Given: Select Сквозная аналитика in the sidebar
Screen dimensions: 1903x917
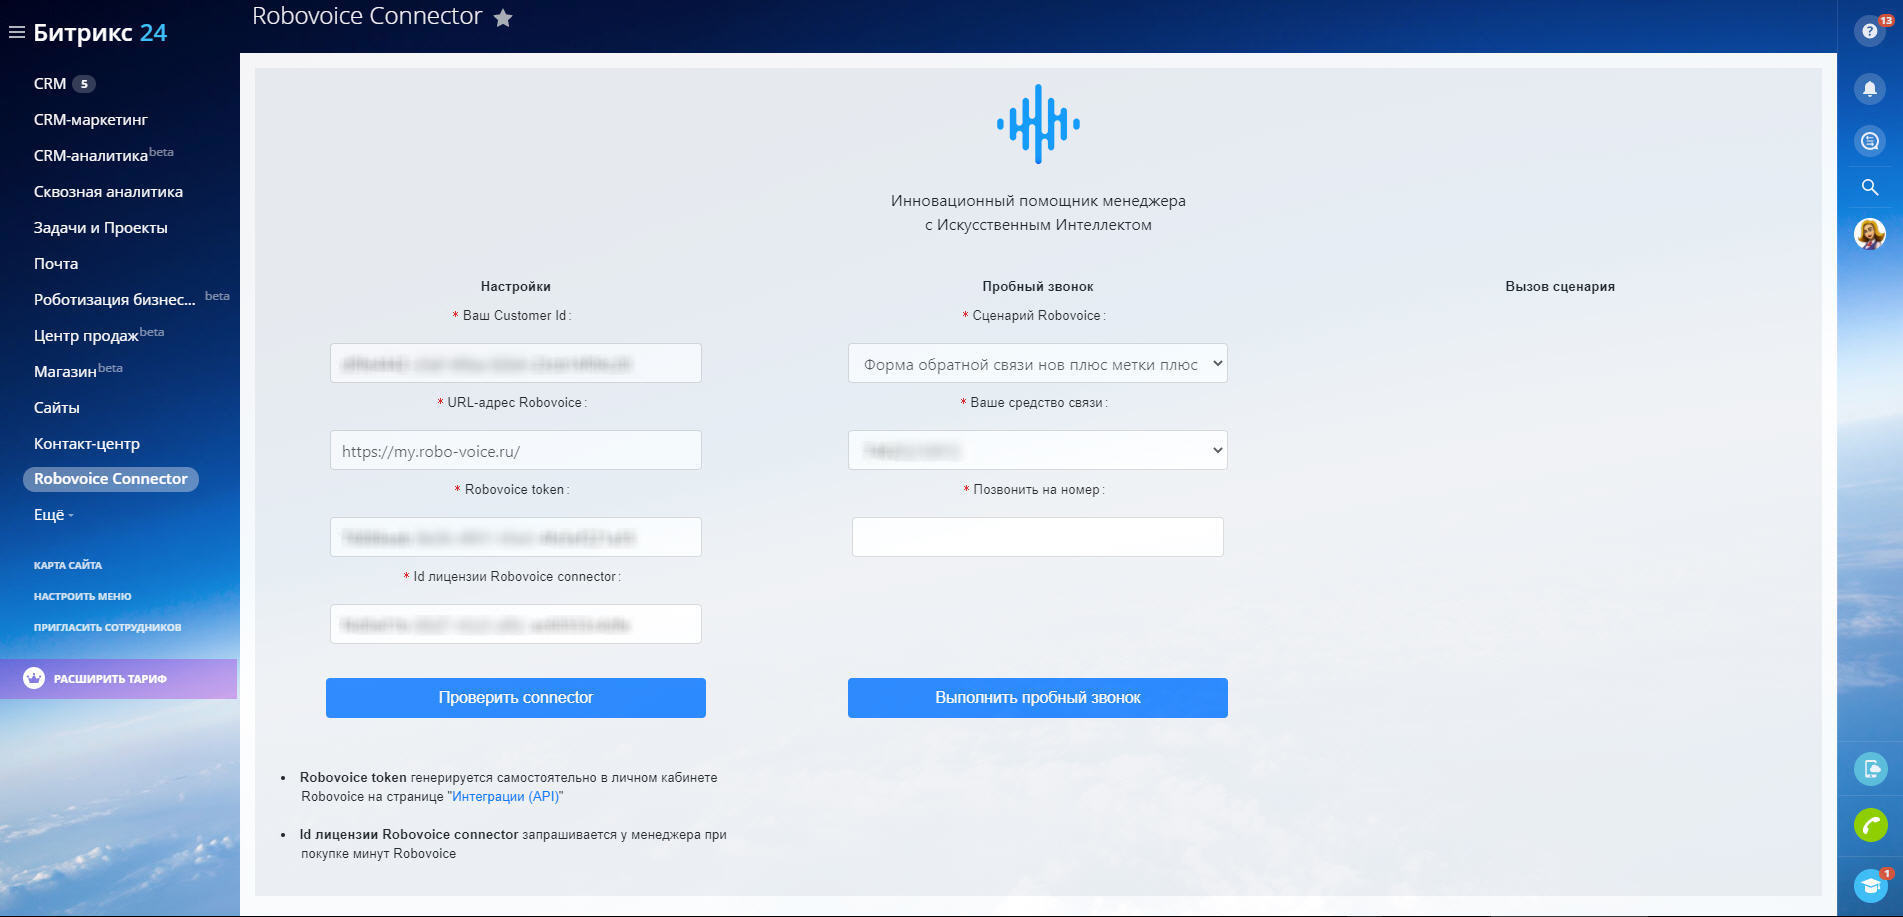Looking at the screenshot, I should point(108,192).
